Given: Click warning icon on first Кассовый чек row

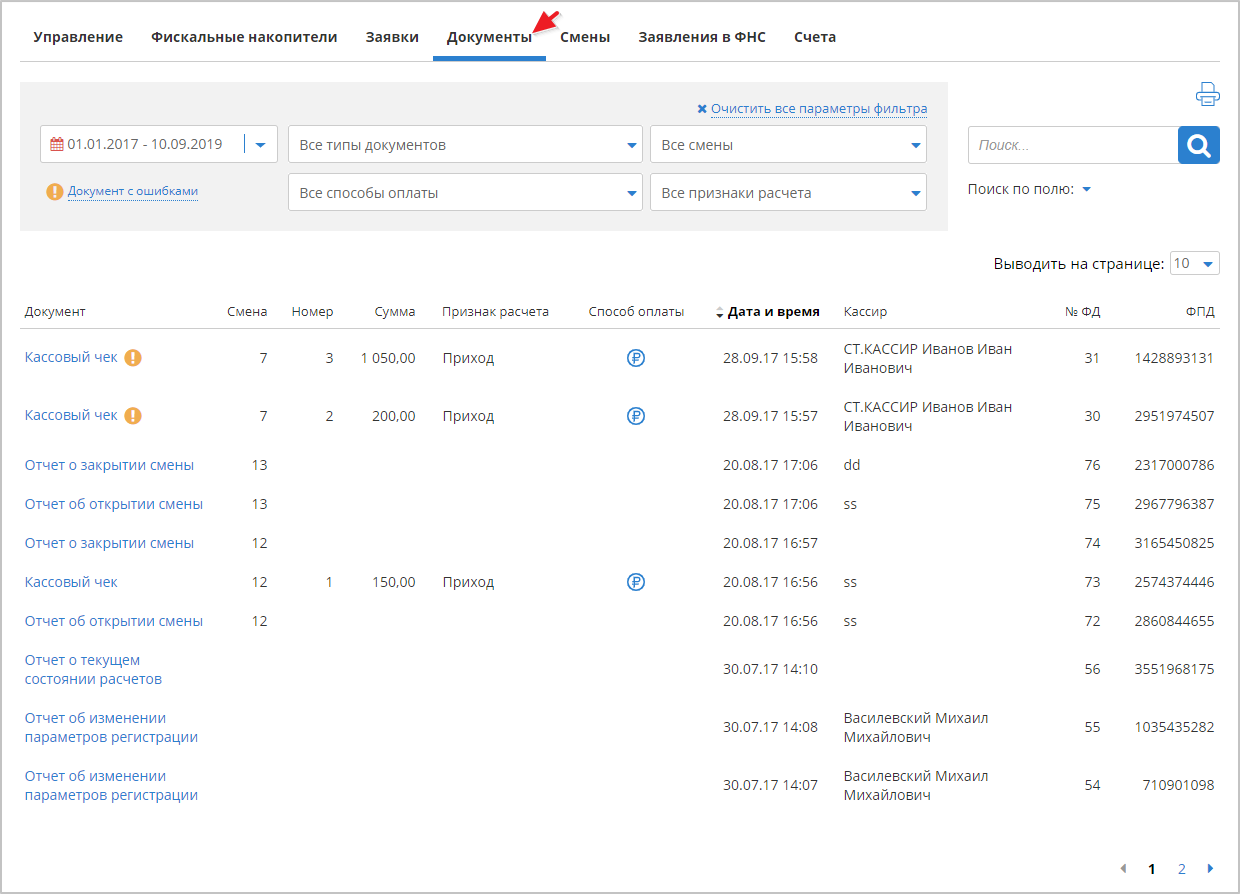Looking at the screenshot, I should pyautogui.click(x=133, y=358).
